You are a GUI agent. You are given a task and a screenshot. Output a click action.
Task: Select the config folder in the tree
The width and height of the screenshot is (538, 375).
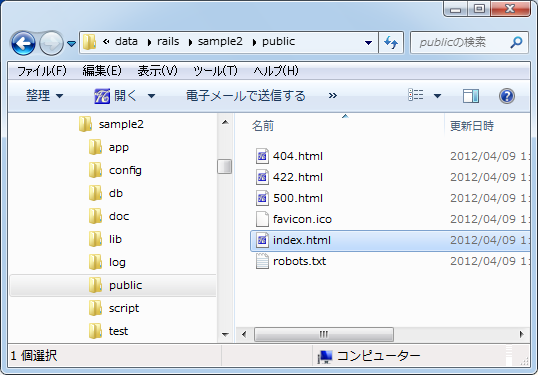point(125,170)
